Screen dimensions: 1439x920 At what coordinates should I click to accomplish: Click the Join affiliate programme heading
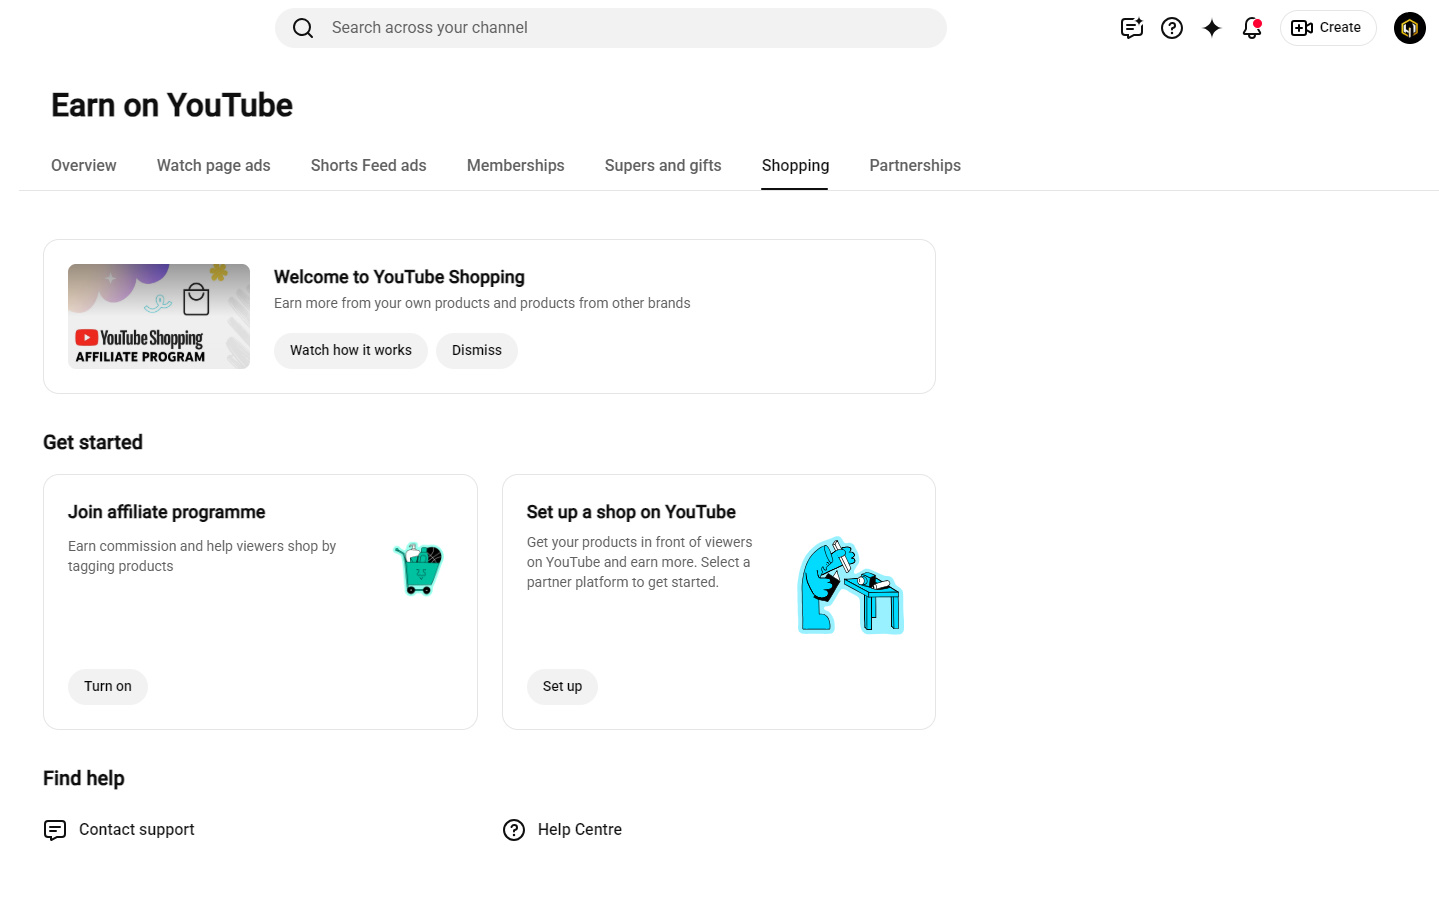[x=167, y=512]
